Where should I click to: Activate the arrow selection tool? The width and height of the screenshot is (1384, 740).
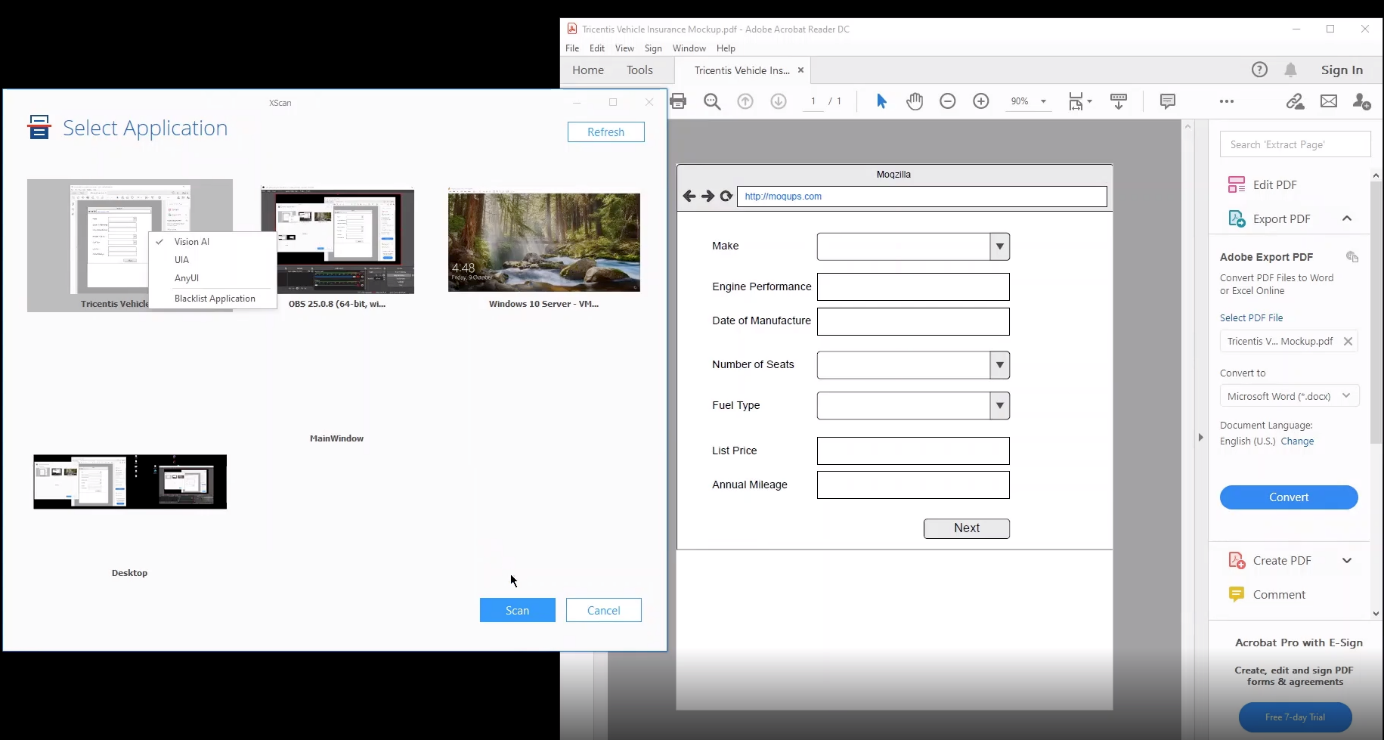point(881,101)
